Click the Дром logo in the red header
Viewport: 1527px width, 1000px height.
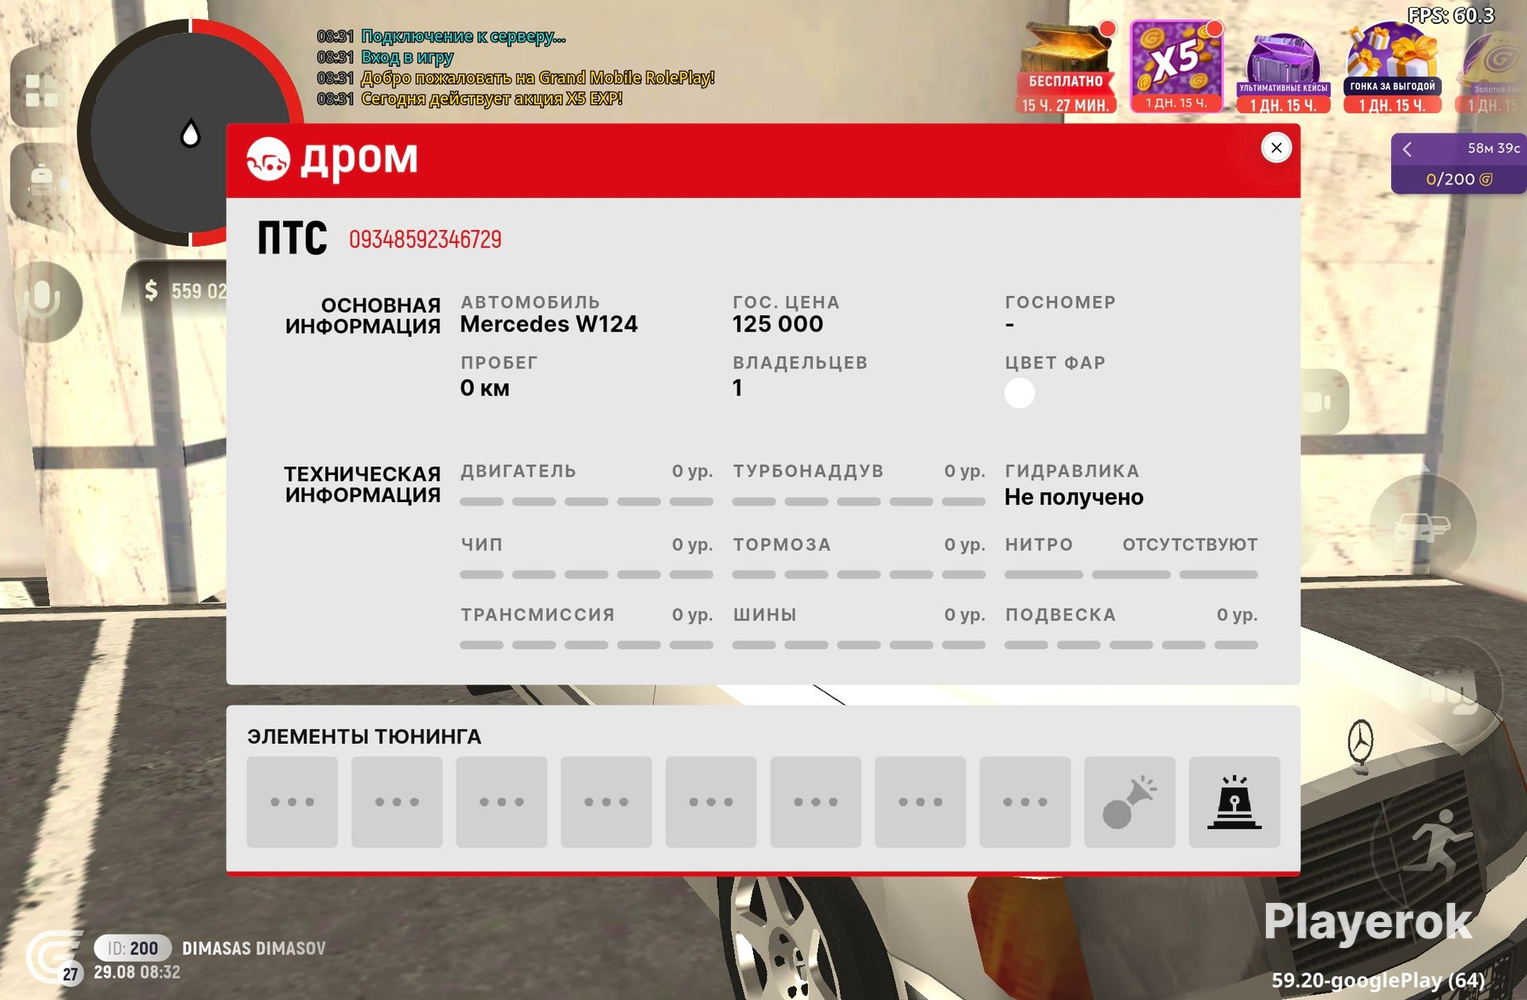(333, 159)
